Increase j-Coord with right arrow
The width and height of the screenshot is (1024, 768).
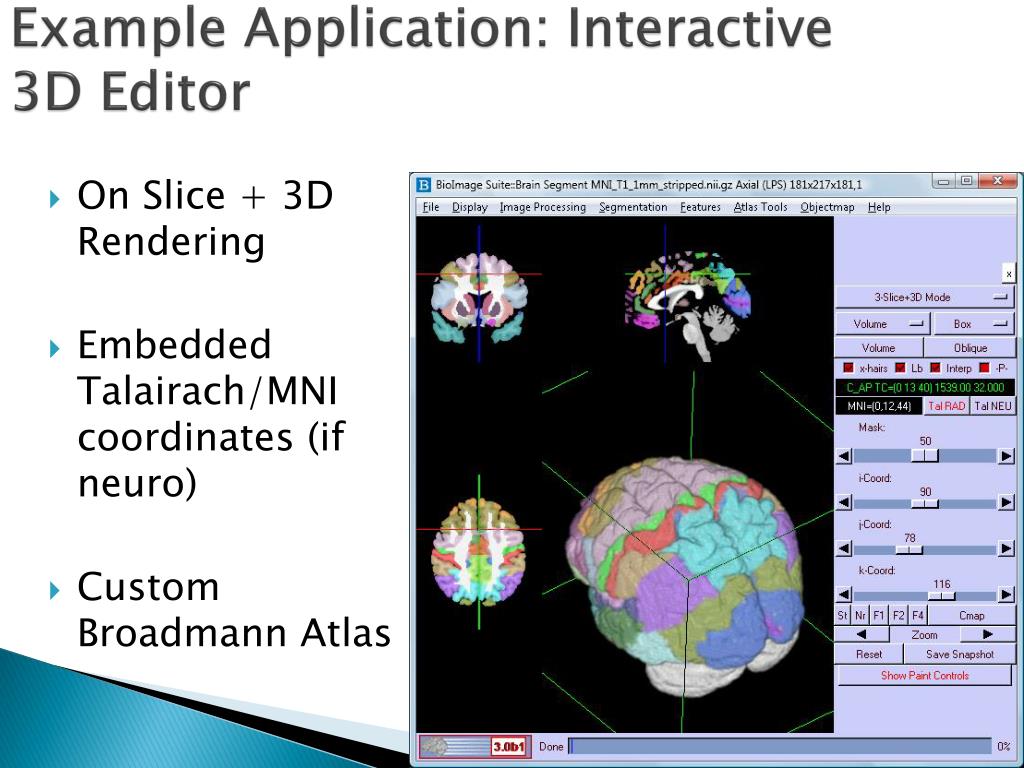pyautogui.click(x=1006, y=549)
